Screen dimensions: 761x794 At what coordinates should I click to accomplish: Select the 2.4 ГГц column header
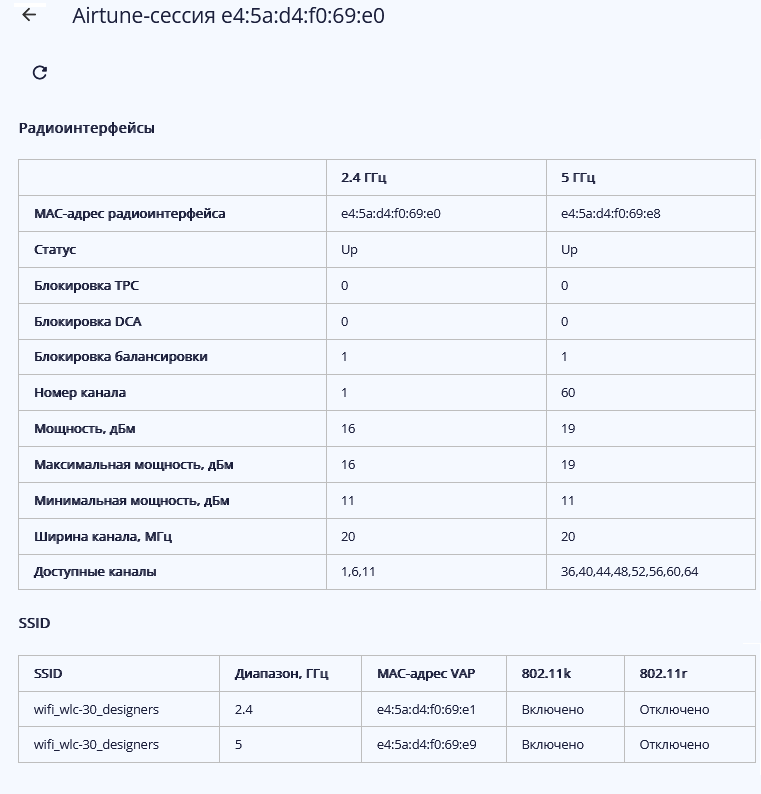click(x=363, y=178)
